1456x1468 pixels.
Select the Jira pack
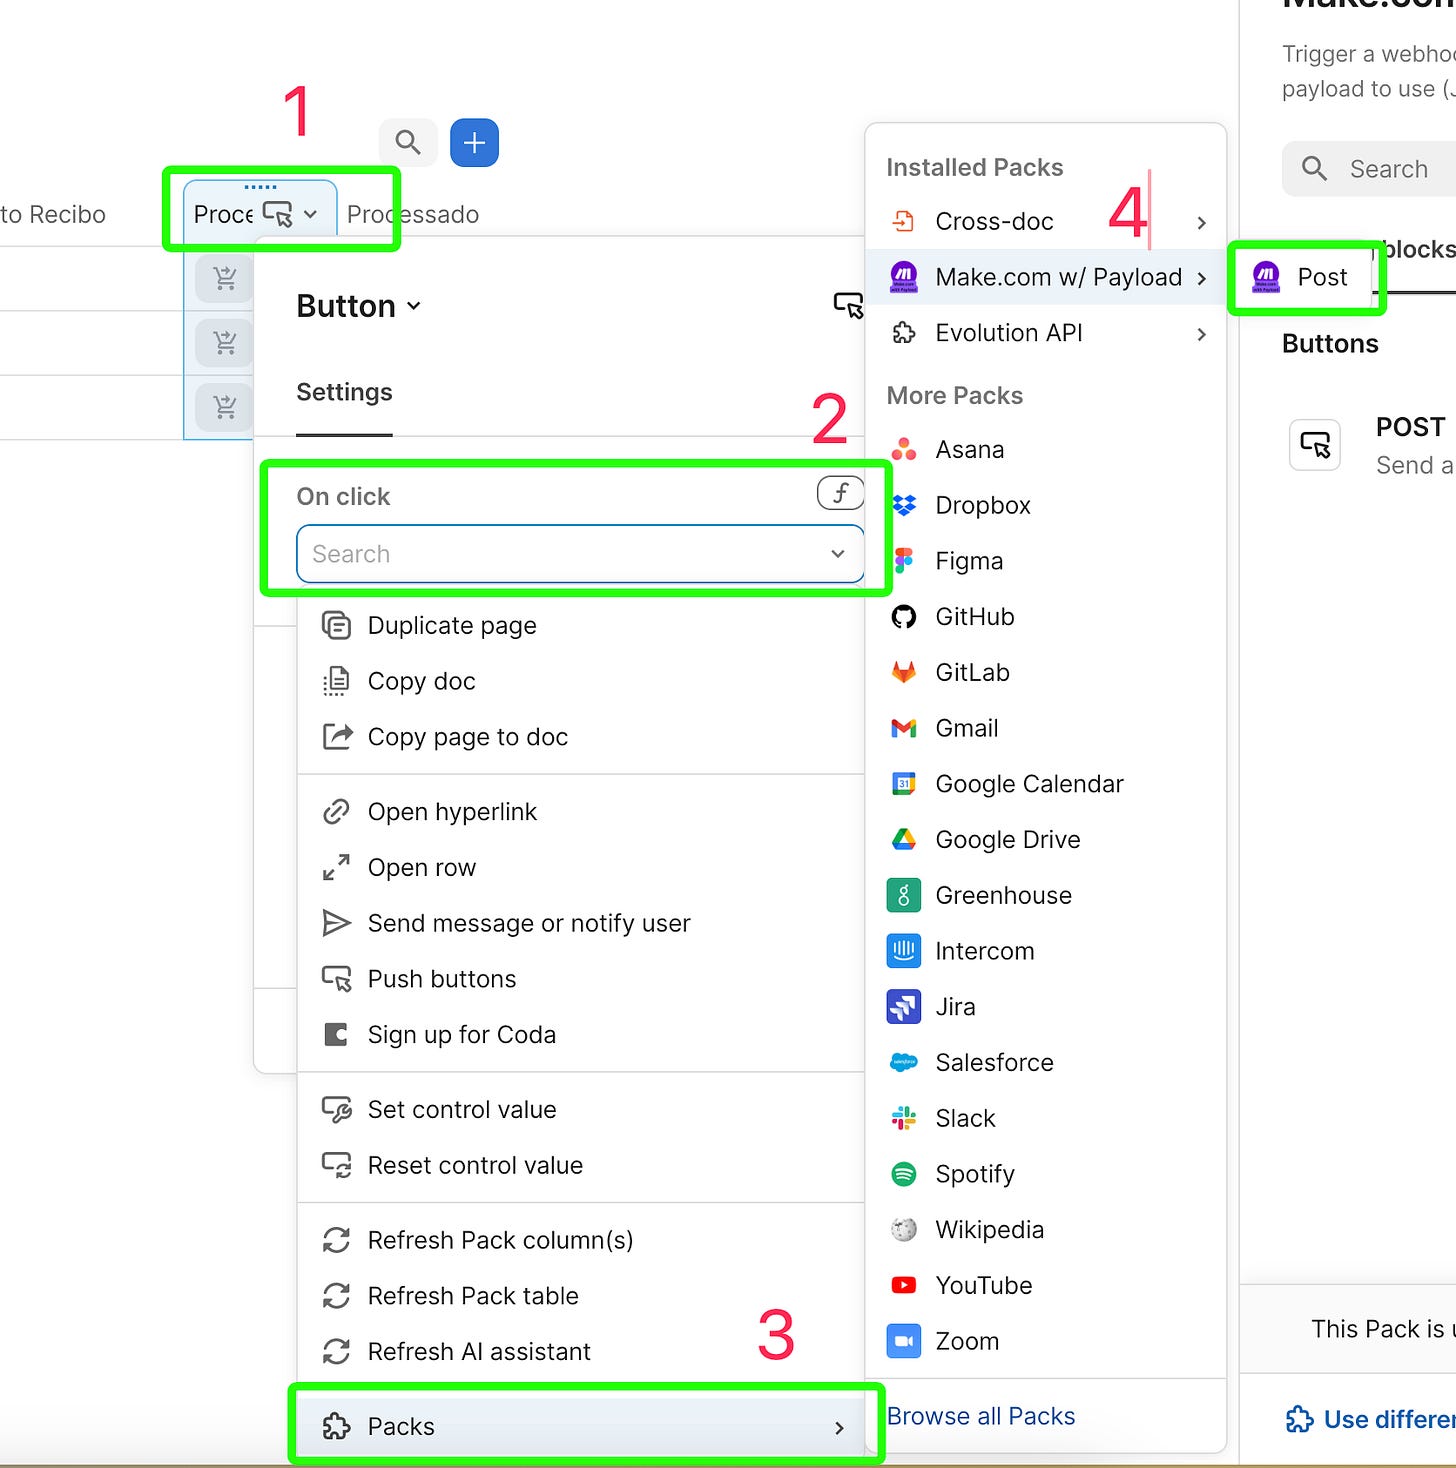click(x=1046, y=1007)
